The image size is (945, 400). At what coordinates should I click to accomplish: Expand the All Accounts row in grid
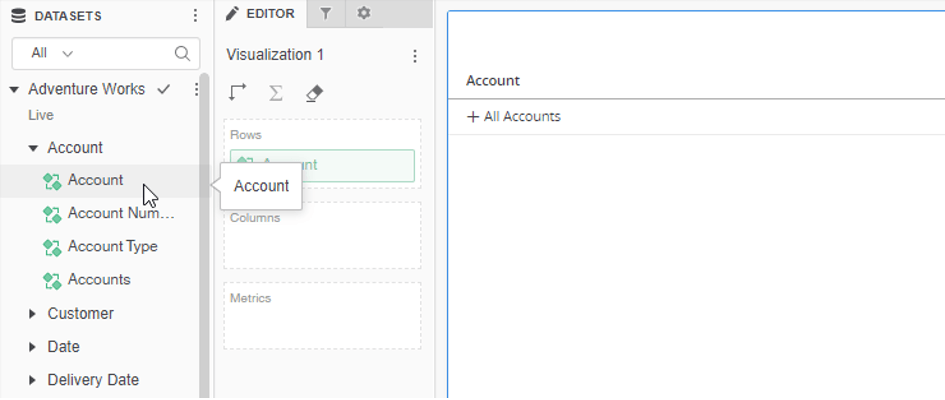click(x=473, y=117)
